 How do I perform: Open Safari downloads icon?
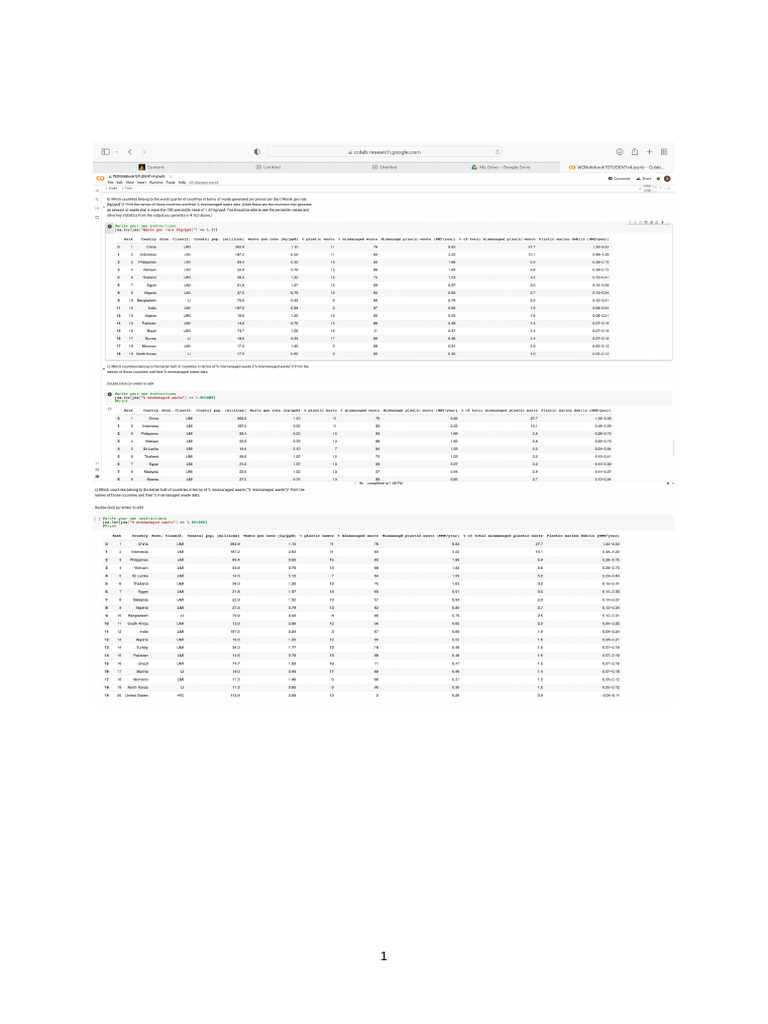tap(620, 152)
